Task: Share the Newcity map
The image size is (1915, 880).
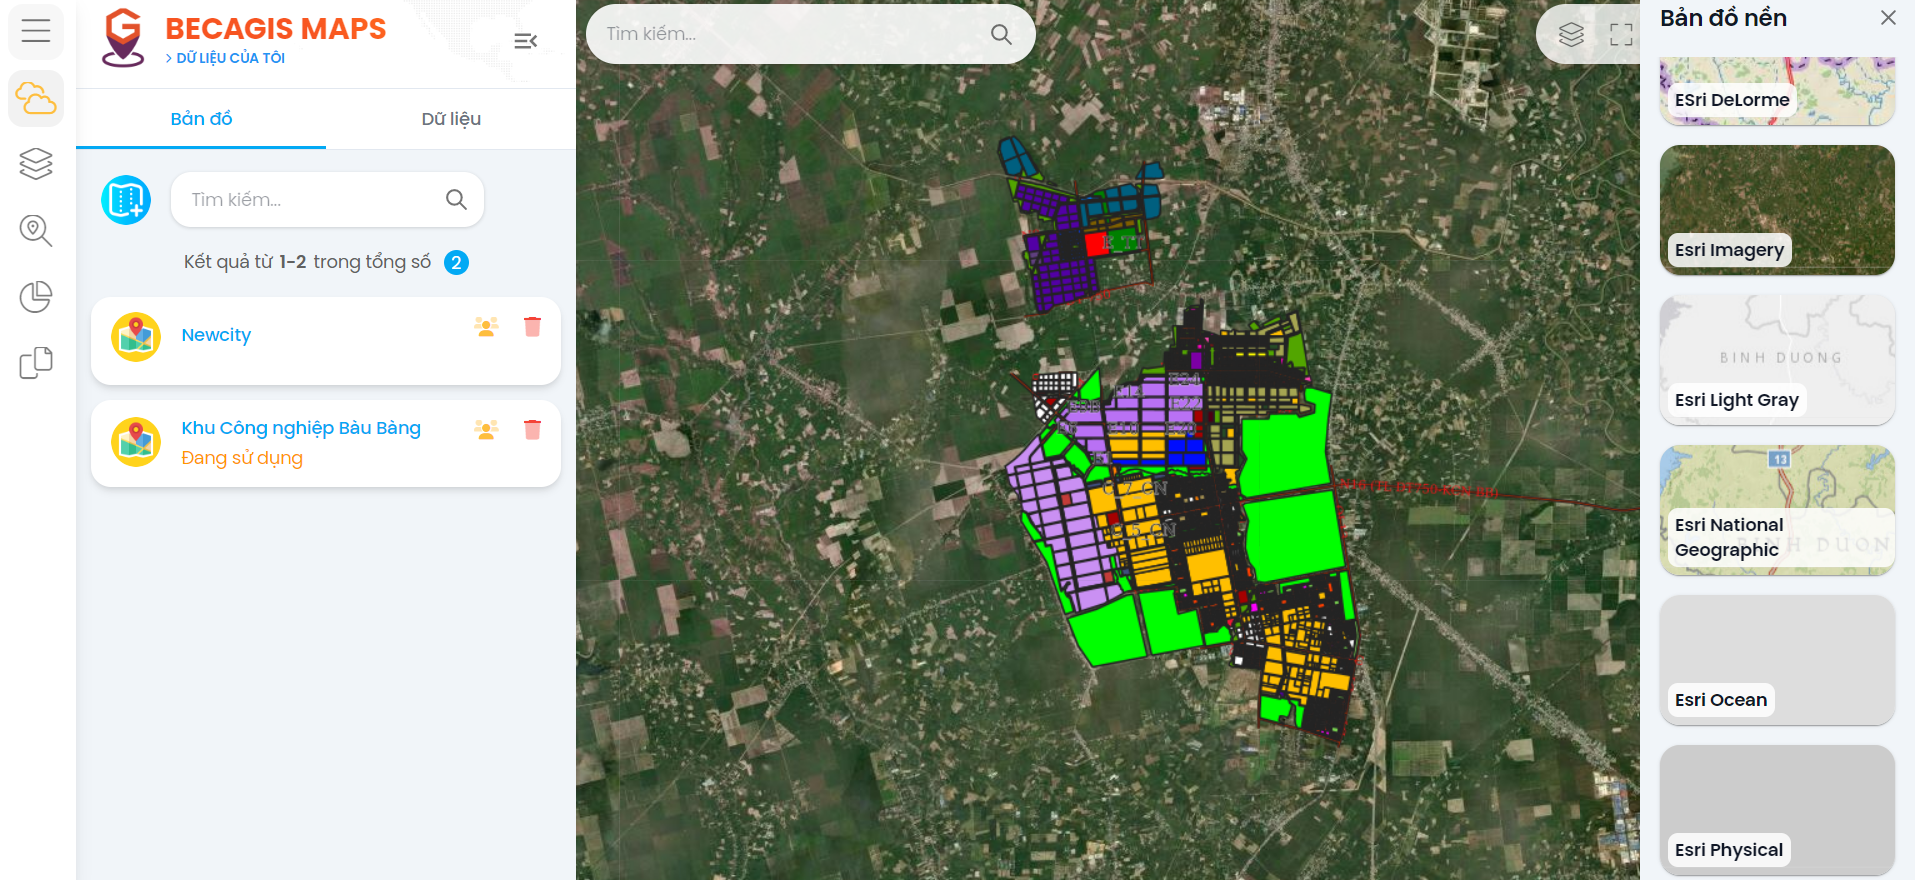Action: point(487,327)
